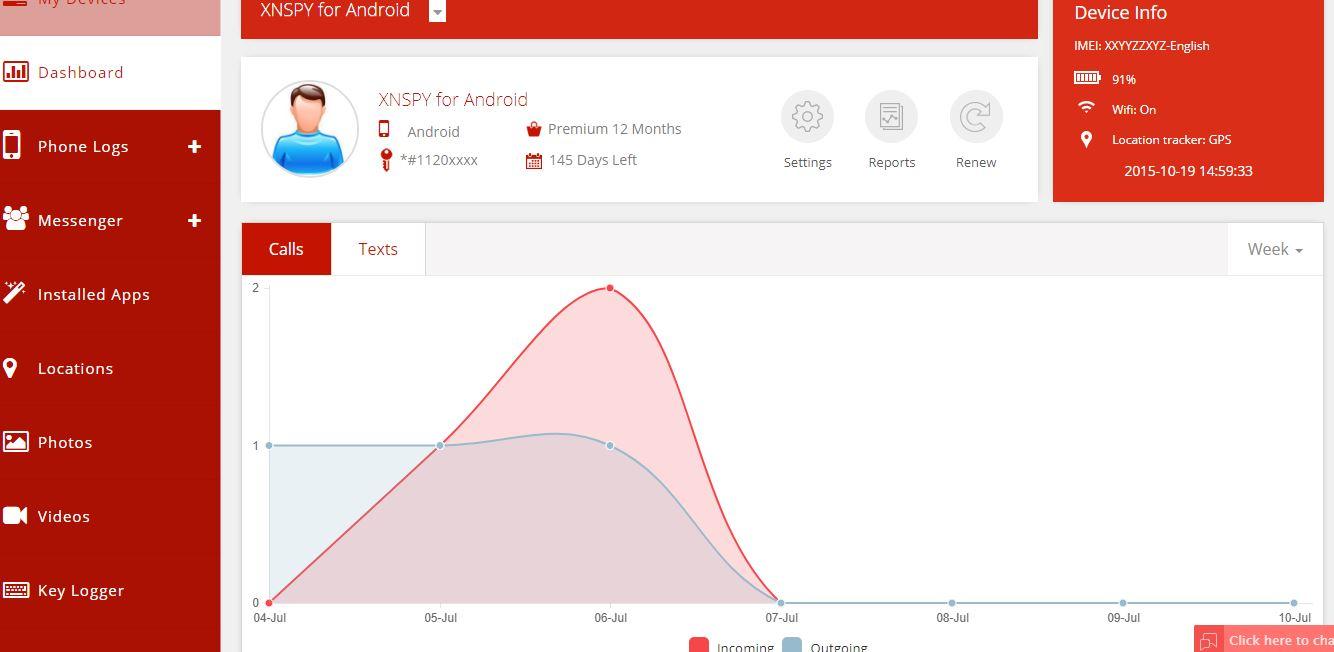
Task: Click the battery icon in Device Info
Action: click(1087, 77)
